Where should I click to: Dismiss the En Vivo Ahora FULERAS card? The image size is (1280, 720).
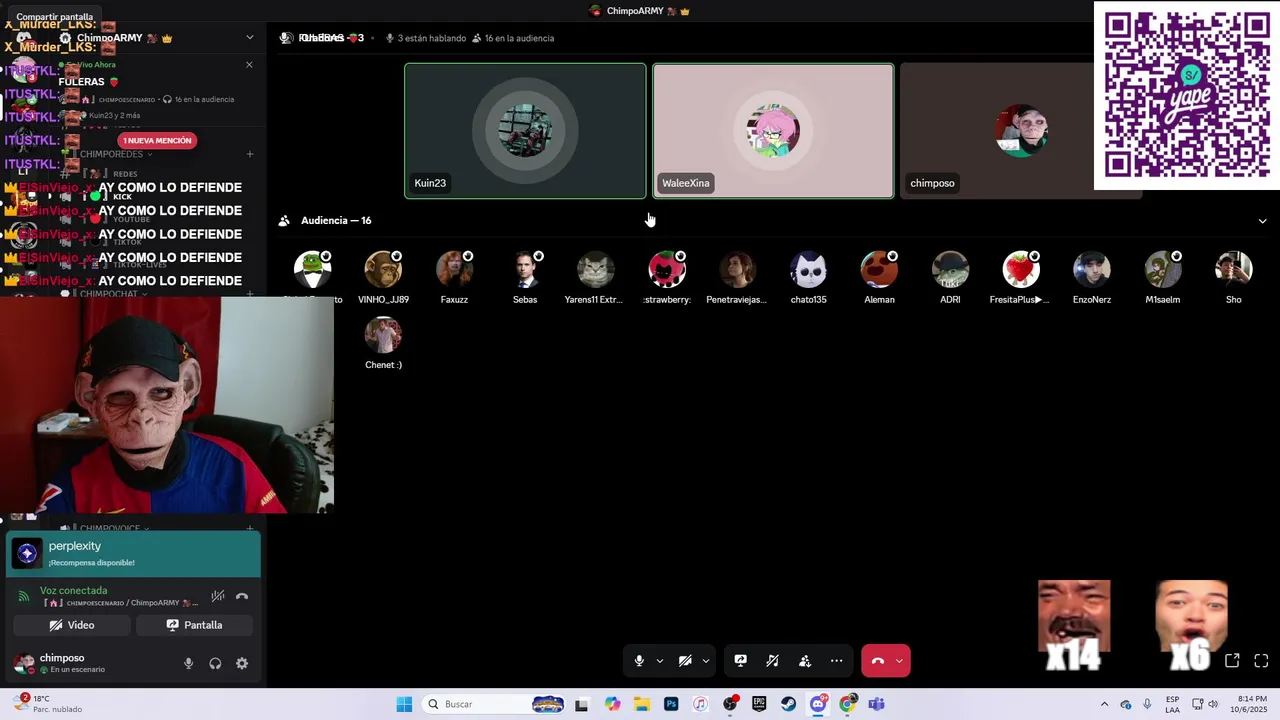[249, 65]
